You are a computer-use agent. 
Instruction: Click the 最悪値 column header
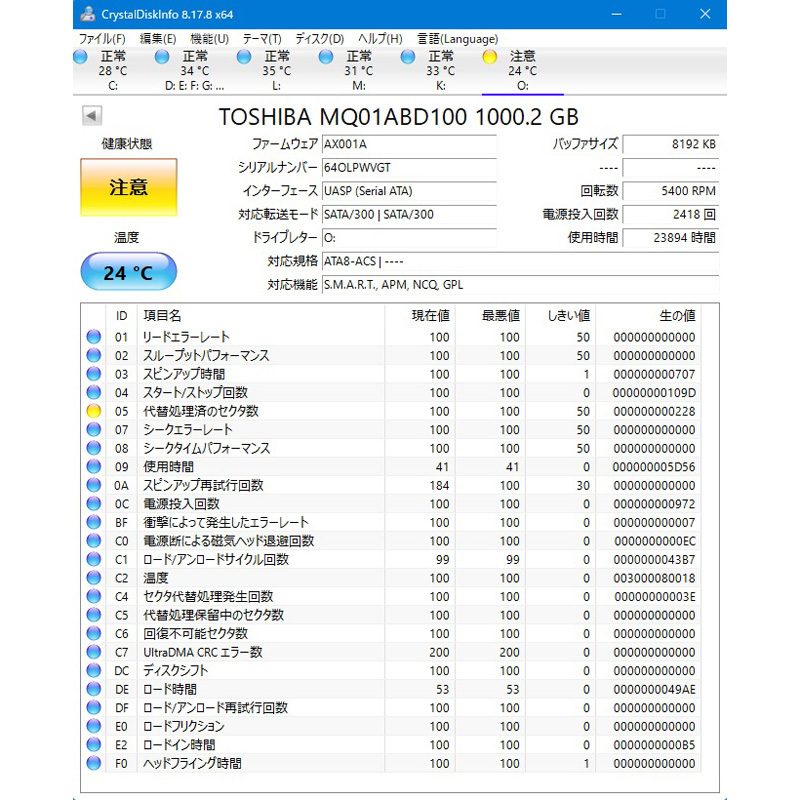point(490,316)
